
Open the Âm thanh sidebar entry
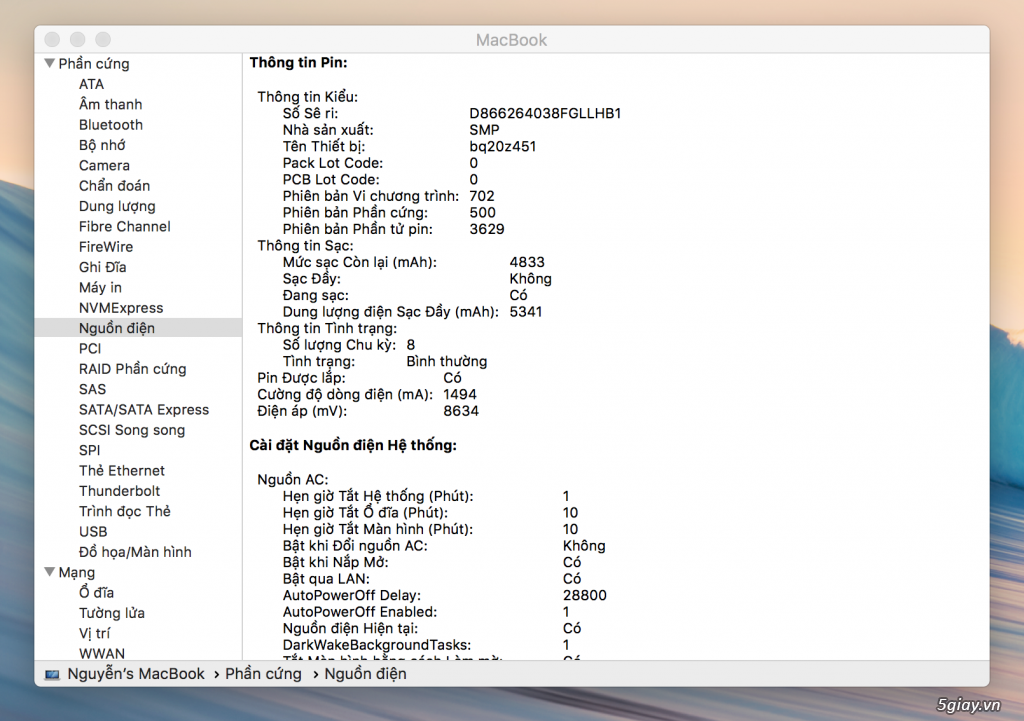[x=110, y=104]
